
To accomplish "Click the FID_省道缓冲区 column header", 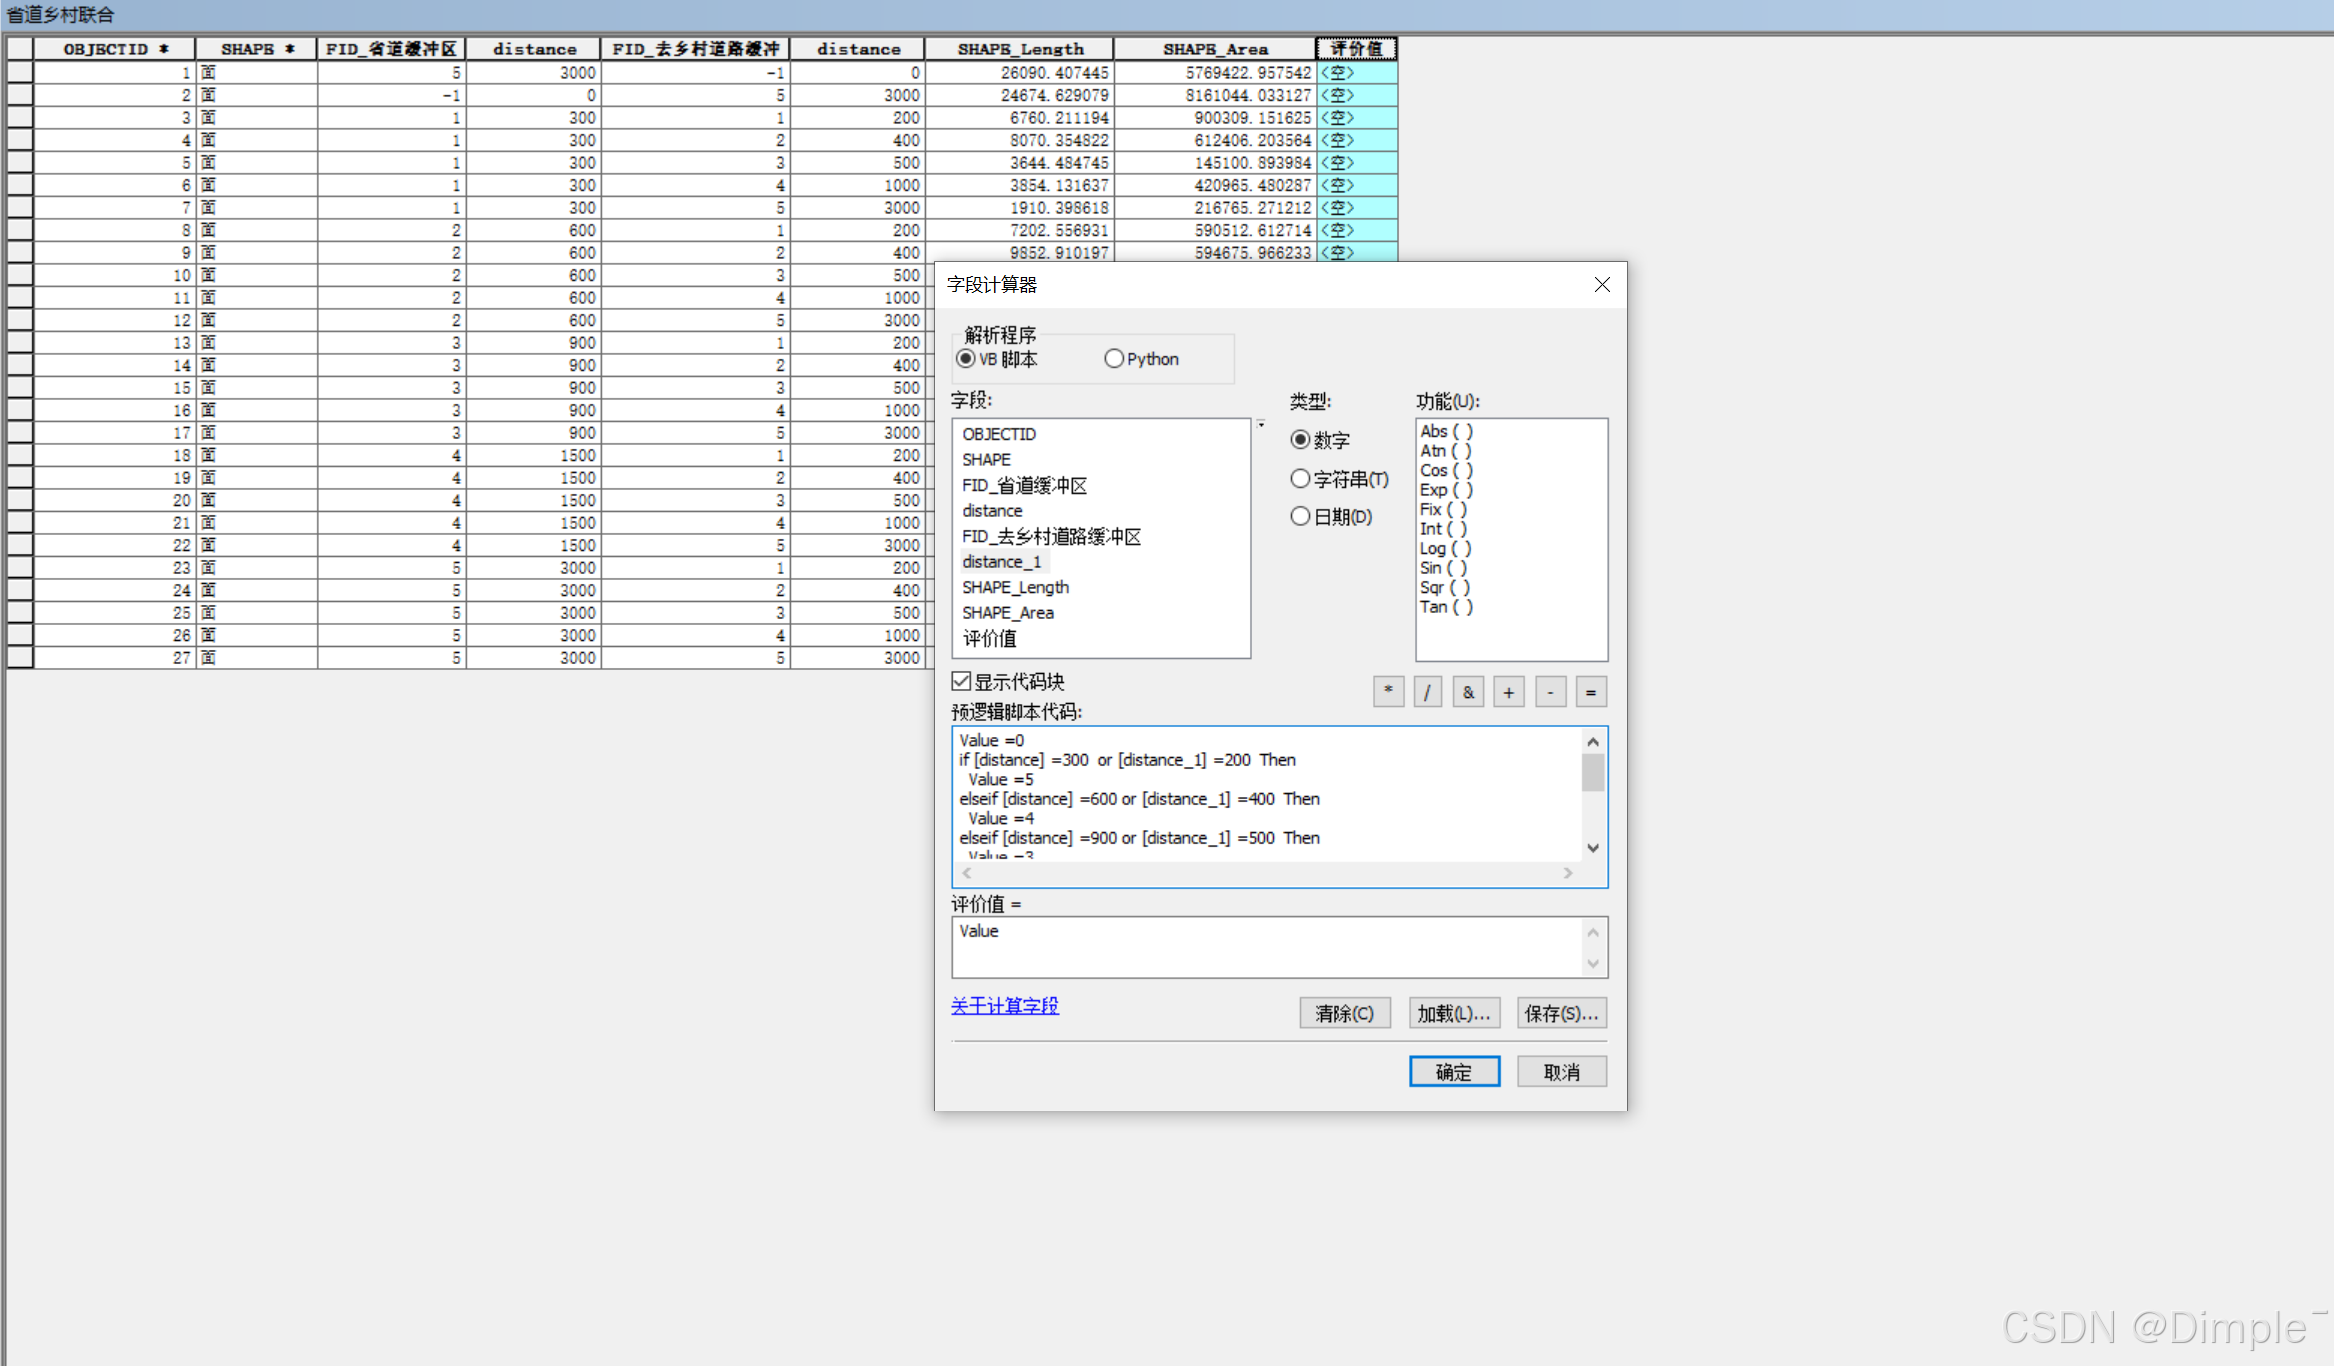I will tap(391, 49).
